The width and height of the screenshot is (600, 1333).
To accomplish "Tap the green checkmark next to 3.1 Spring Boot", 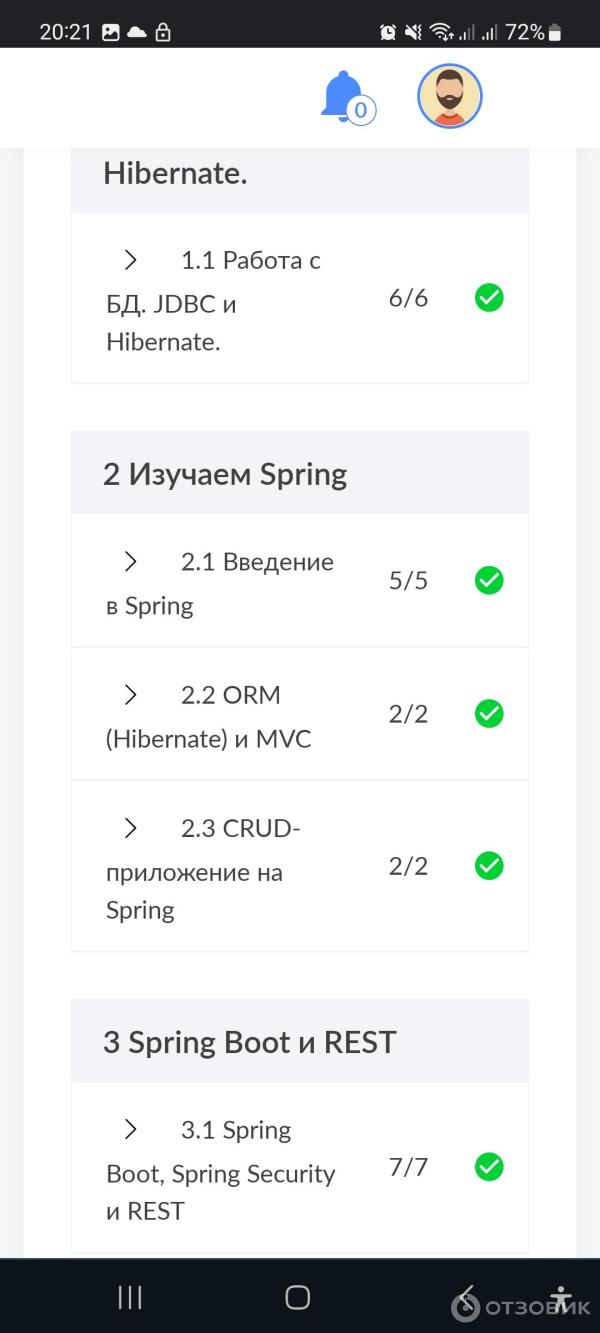I will pyautogui.click(x=488, y=1167).
